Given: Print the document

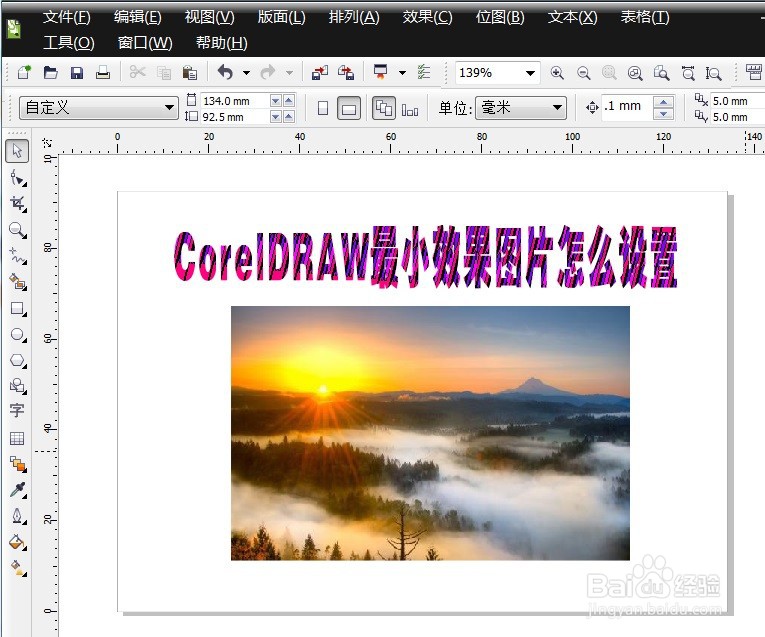Looking at the screenshot, I should pos(103,73).
